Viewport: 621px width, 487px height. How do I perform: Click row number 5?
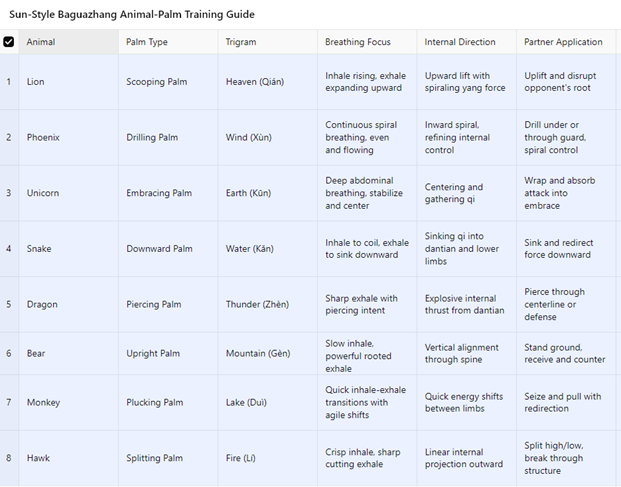pos(9,304)
